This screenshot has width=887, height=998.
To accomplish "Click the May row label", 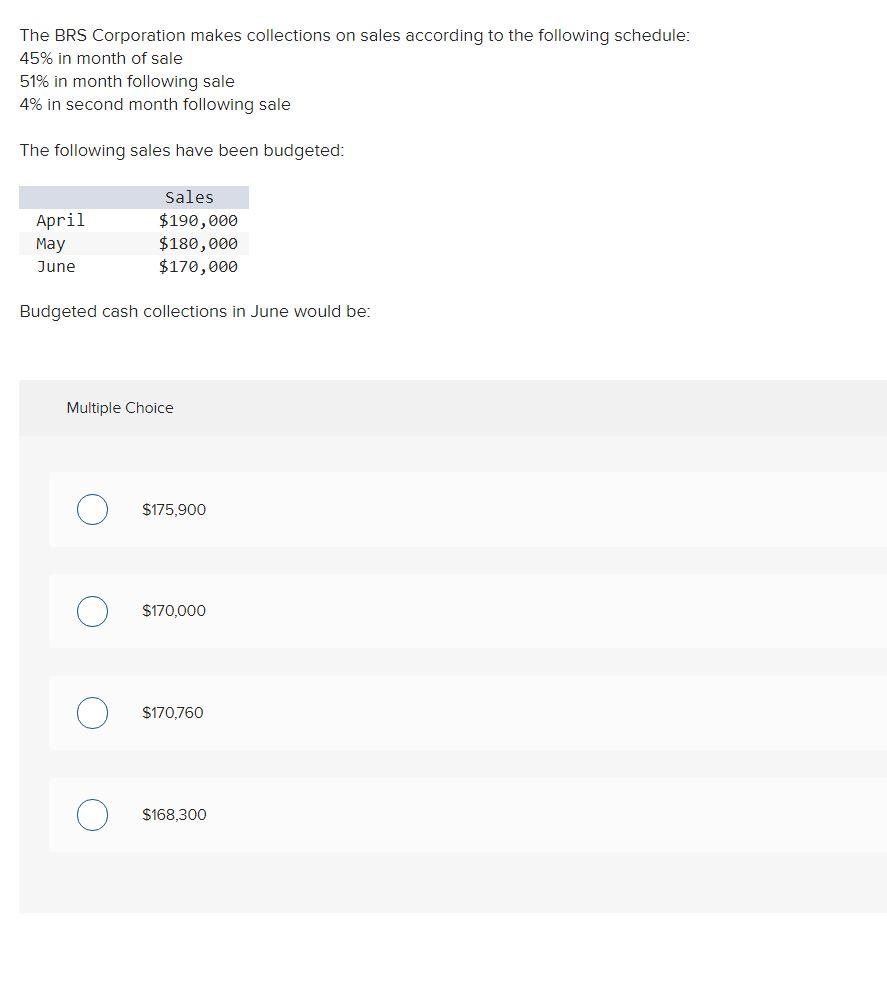I will (50, 243).
